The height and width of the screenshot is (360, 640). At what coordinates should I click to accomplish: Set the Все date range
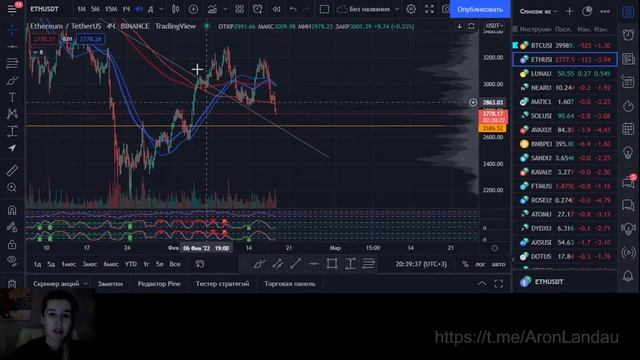[x=175, y=264]
